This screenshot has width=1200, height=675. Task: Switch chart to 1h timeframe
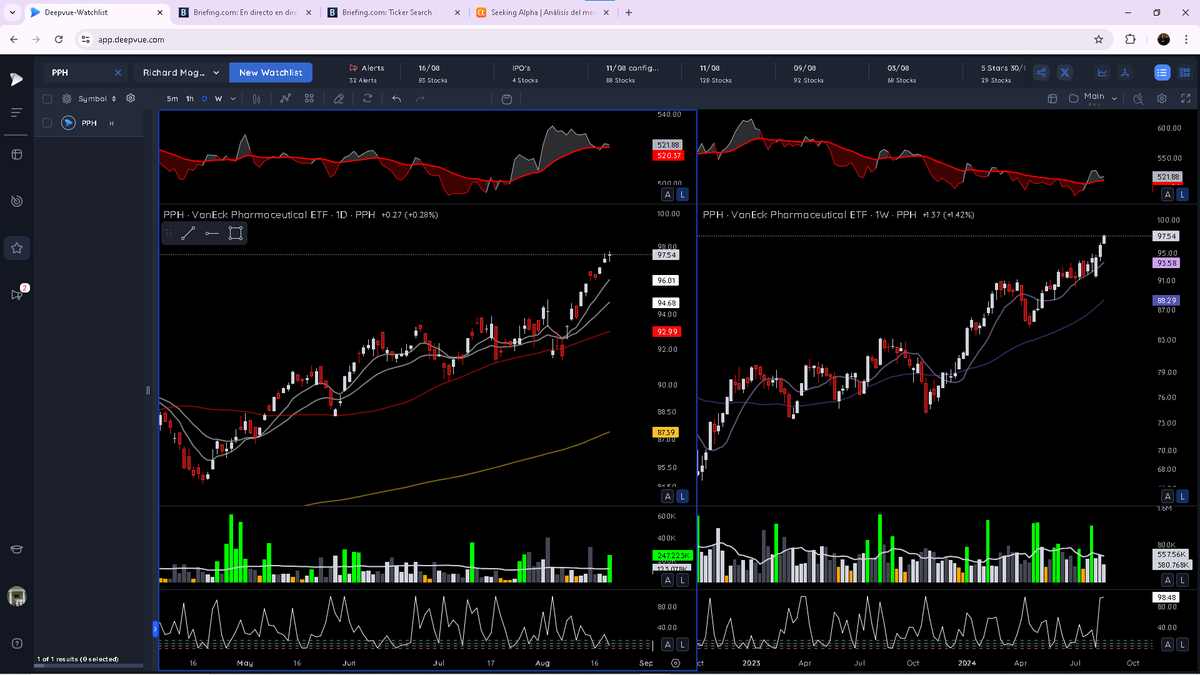(190, 98)
